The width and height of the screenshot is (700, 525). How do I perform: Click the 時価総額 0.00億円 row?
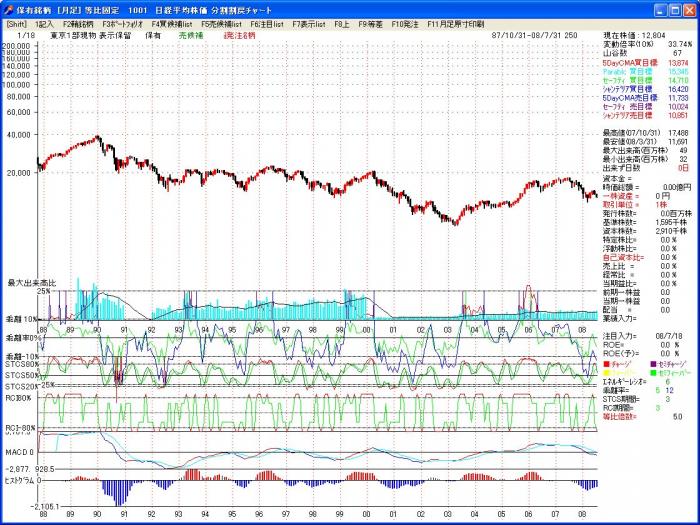(x=647, y=188)
